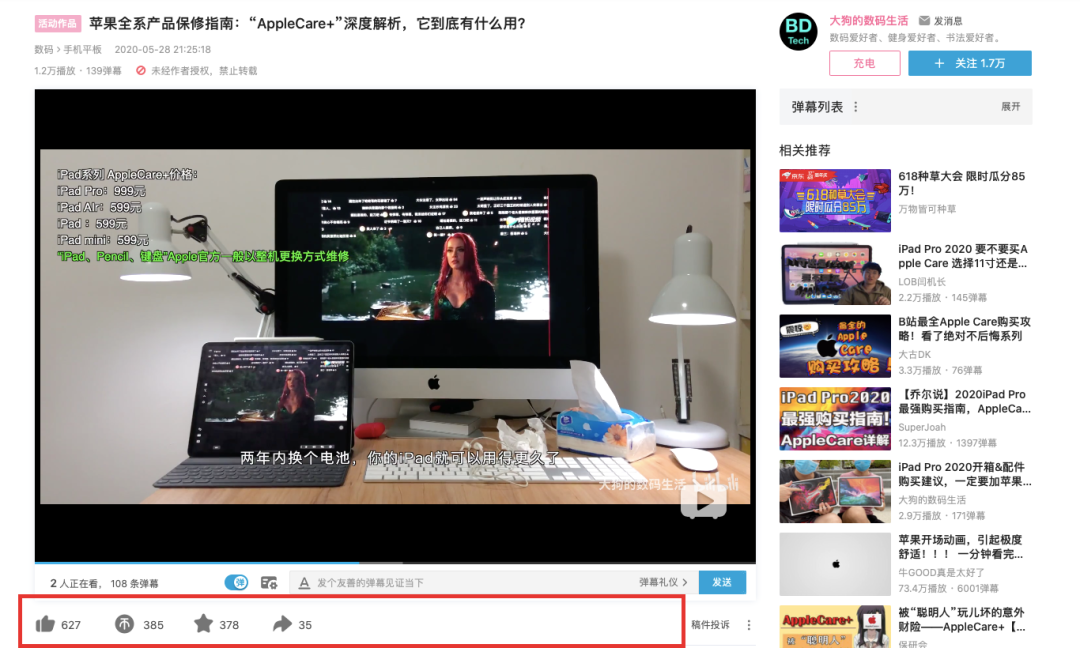Open uploader SuperJoah
The height and width of the screenshot is (648, 1080).
click(x=922, y=427)
